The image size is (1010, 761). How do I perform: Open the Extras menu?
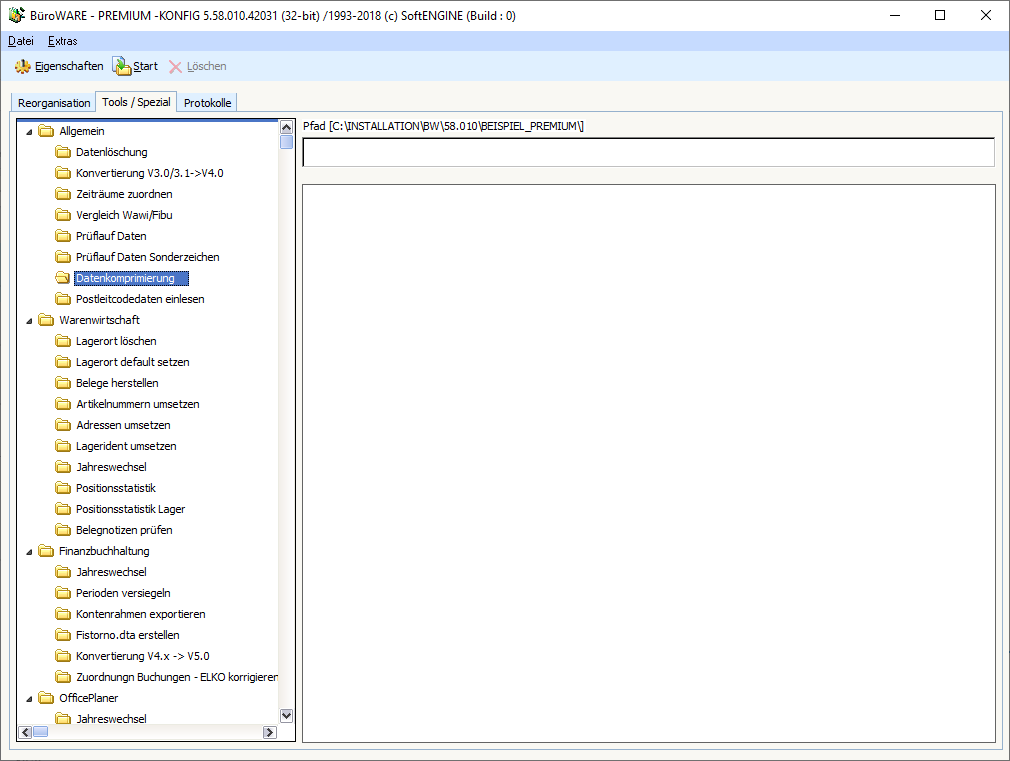62,41
